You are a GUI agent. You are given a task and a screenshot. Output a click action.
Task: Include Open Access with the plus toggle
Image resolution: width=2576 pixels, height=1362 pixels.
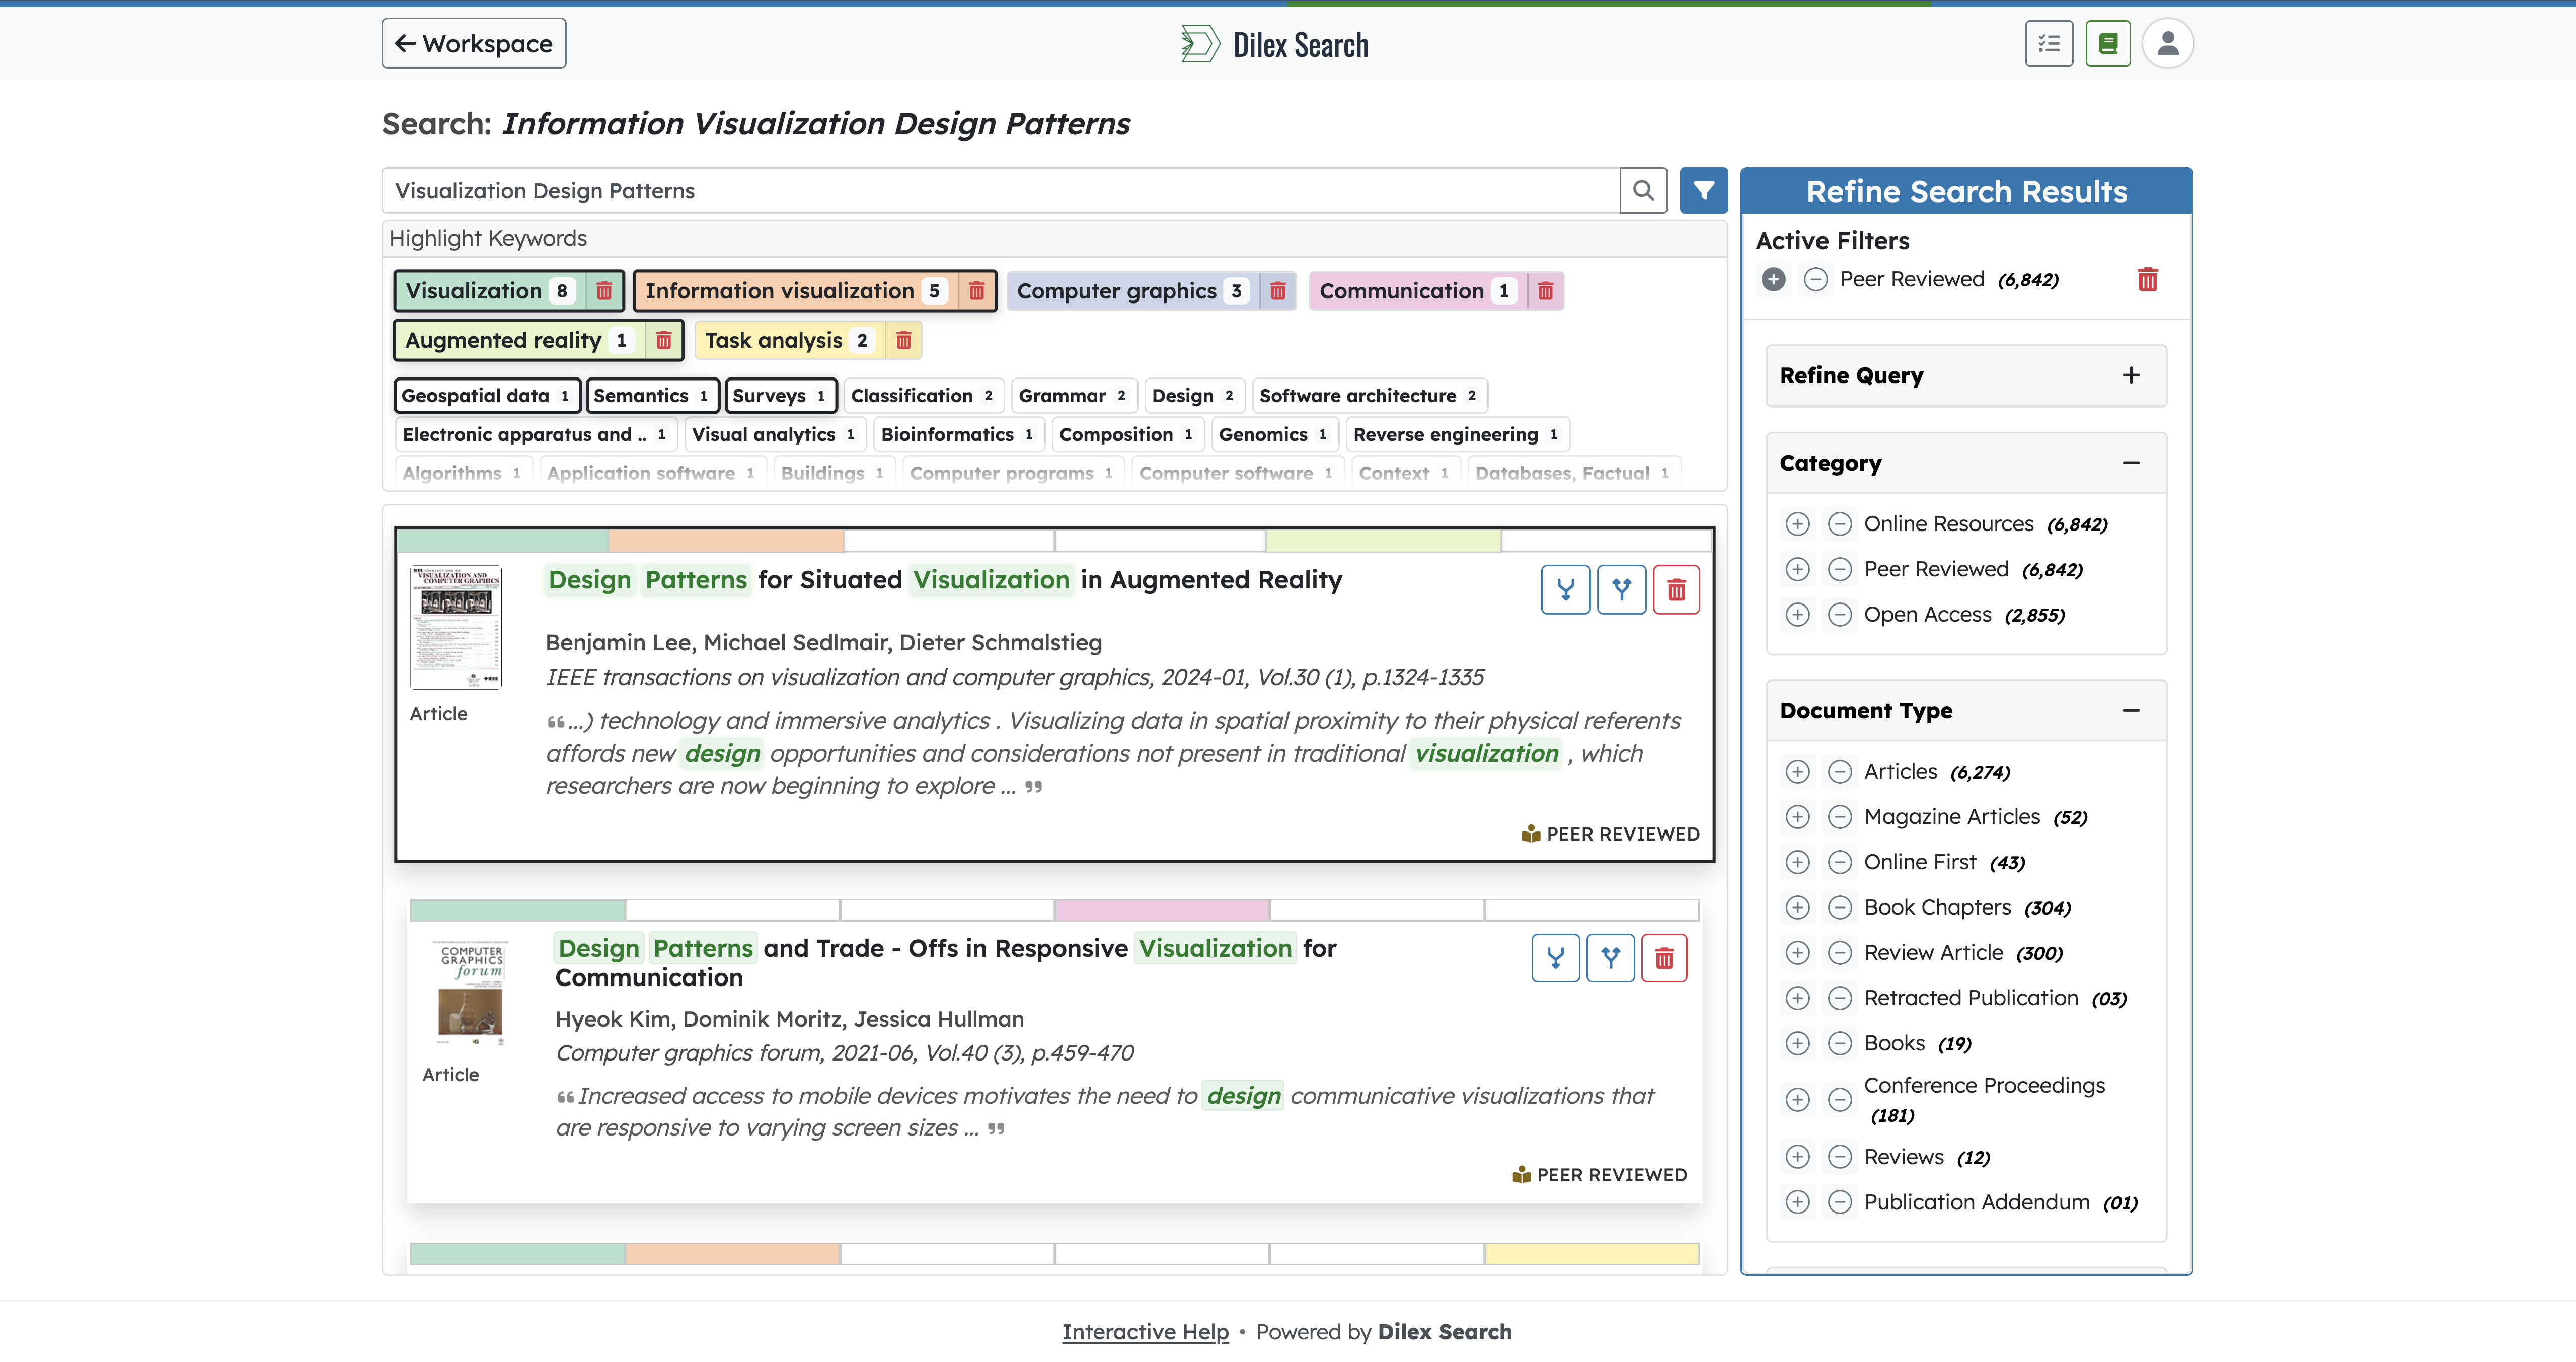[x=1797, y=614]
